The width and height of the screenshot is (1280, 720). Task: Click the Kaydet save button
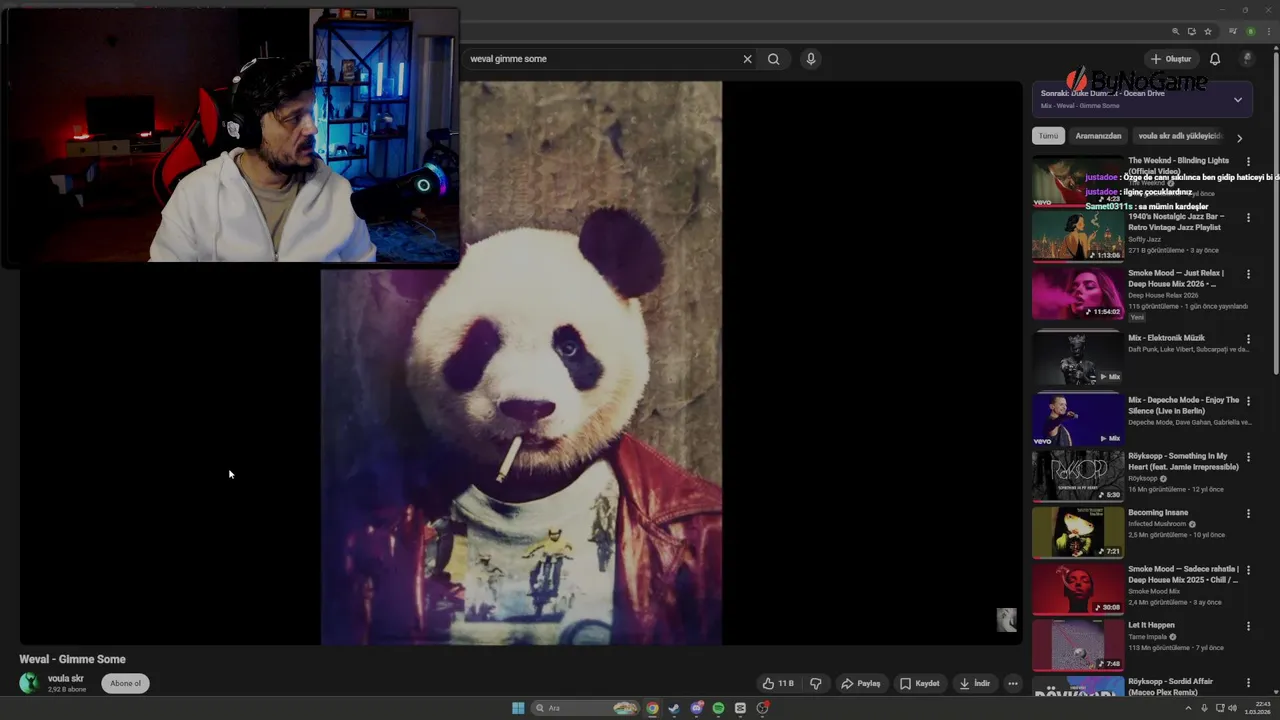[920, 684]
